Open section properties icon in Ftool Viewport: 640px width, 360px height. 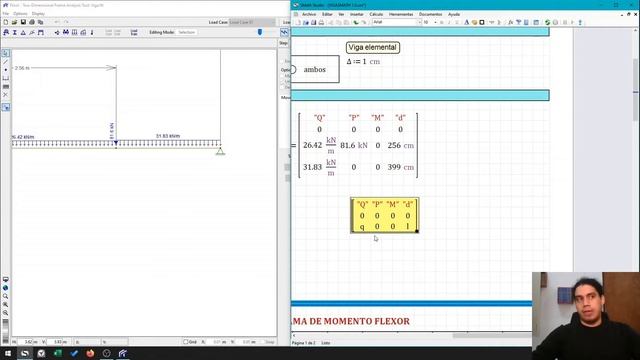(x=15, y=32)
